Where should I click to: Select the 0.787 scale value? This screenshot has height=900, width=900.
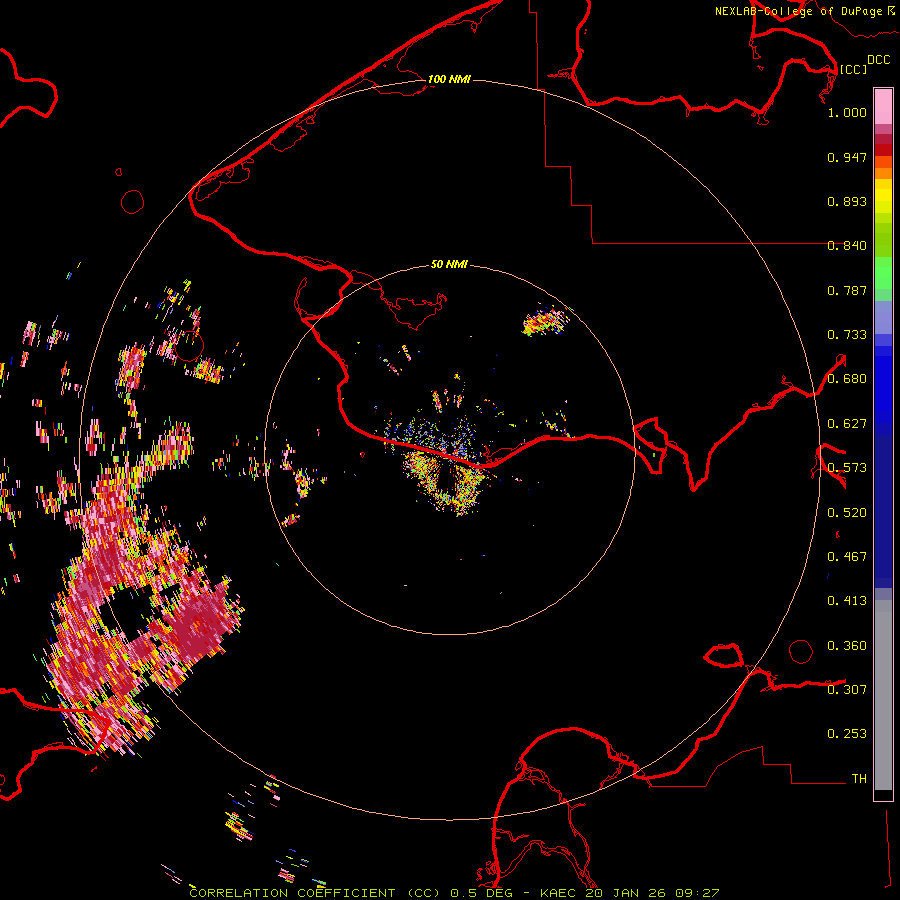tap(847, 290)
